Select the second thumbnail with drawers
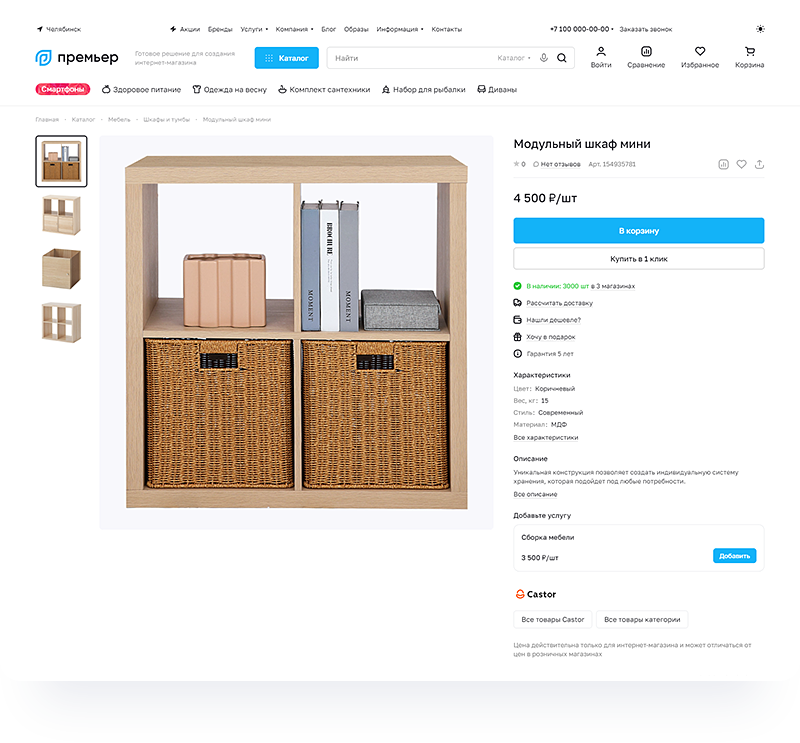Image resolution: width=800 pixels, height=743 pixels. pyautogui.click(x=61, y=215)
